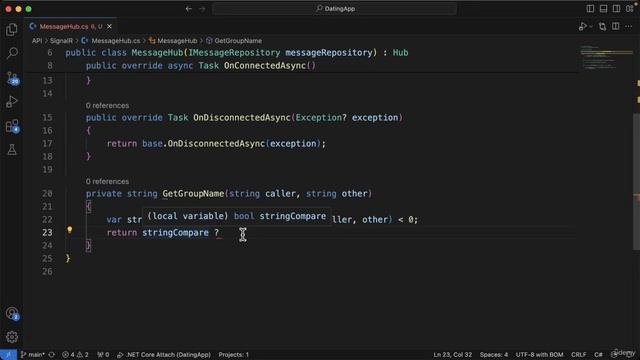Customize layout icon in title bar

pyautogui.click(x=630, y=9)
